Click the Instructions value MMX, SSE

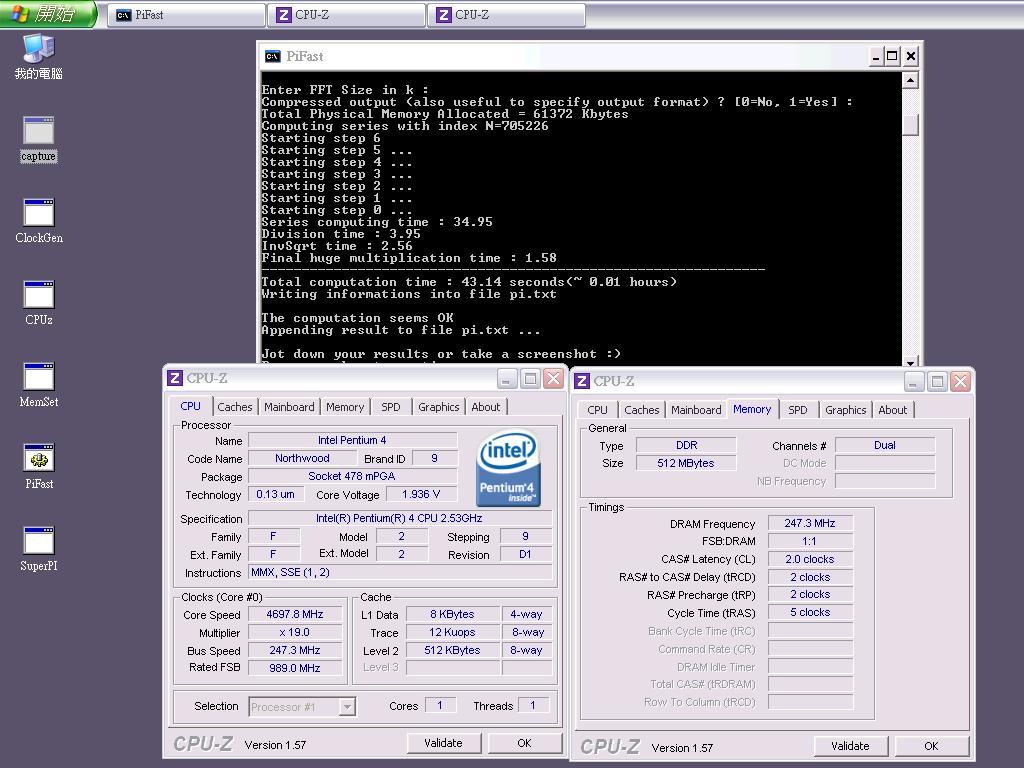coord(399,573)
